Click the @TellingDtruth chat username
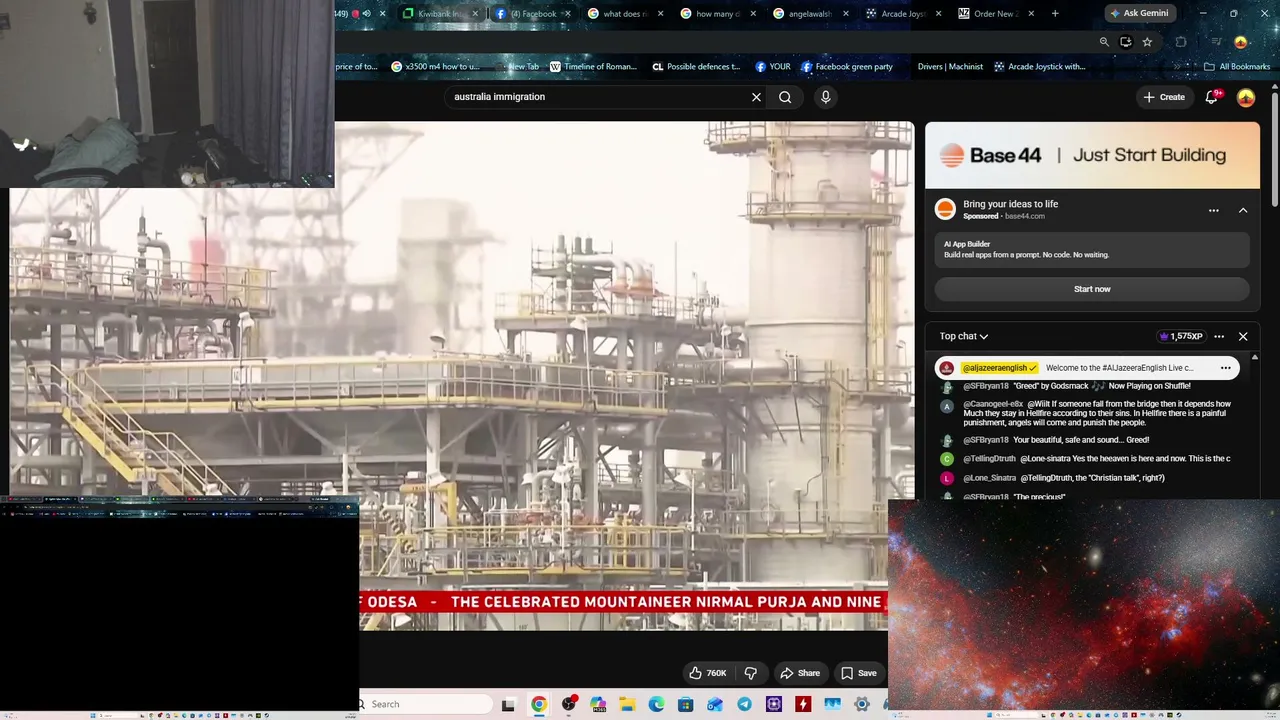This screenshot has width=1280, height=720. (989, 459)
